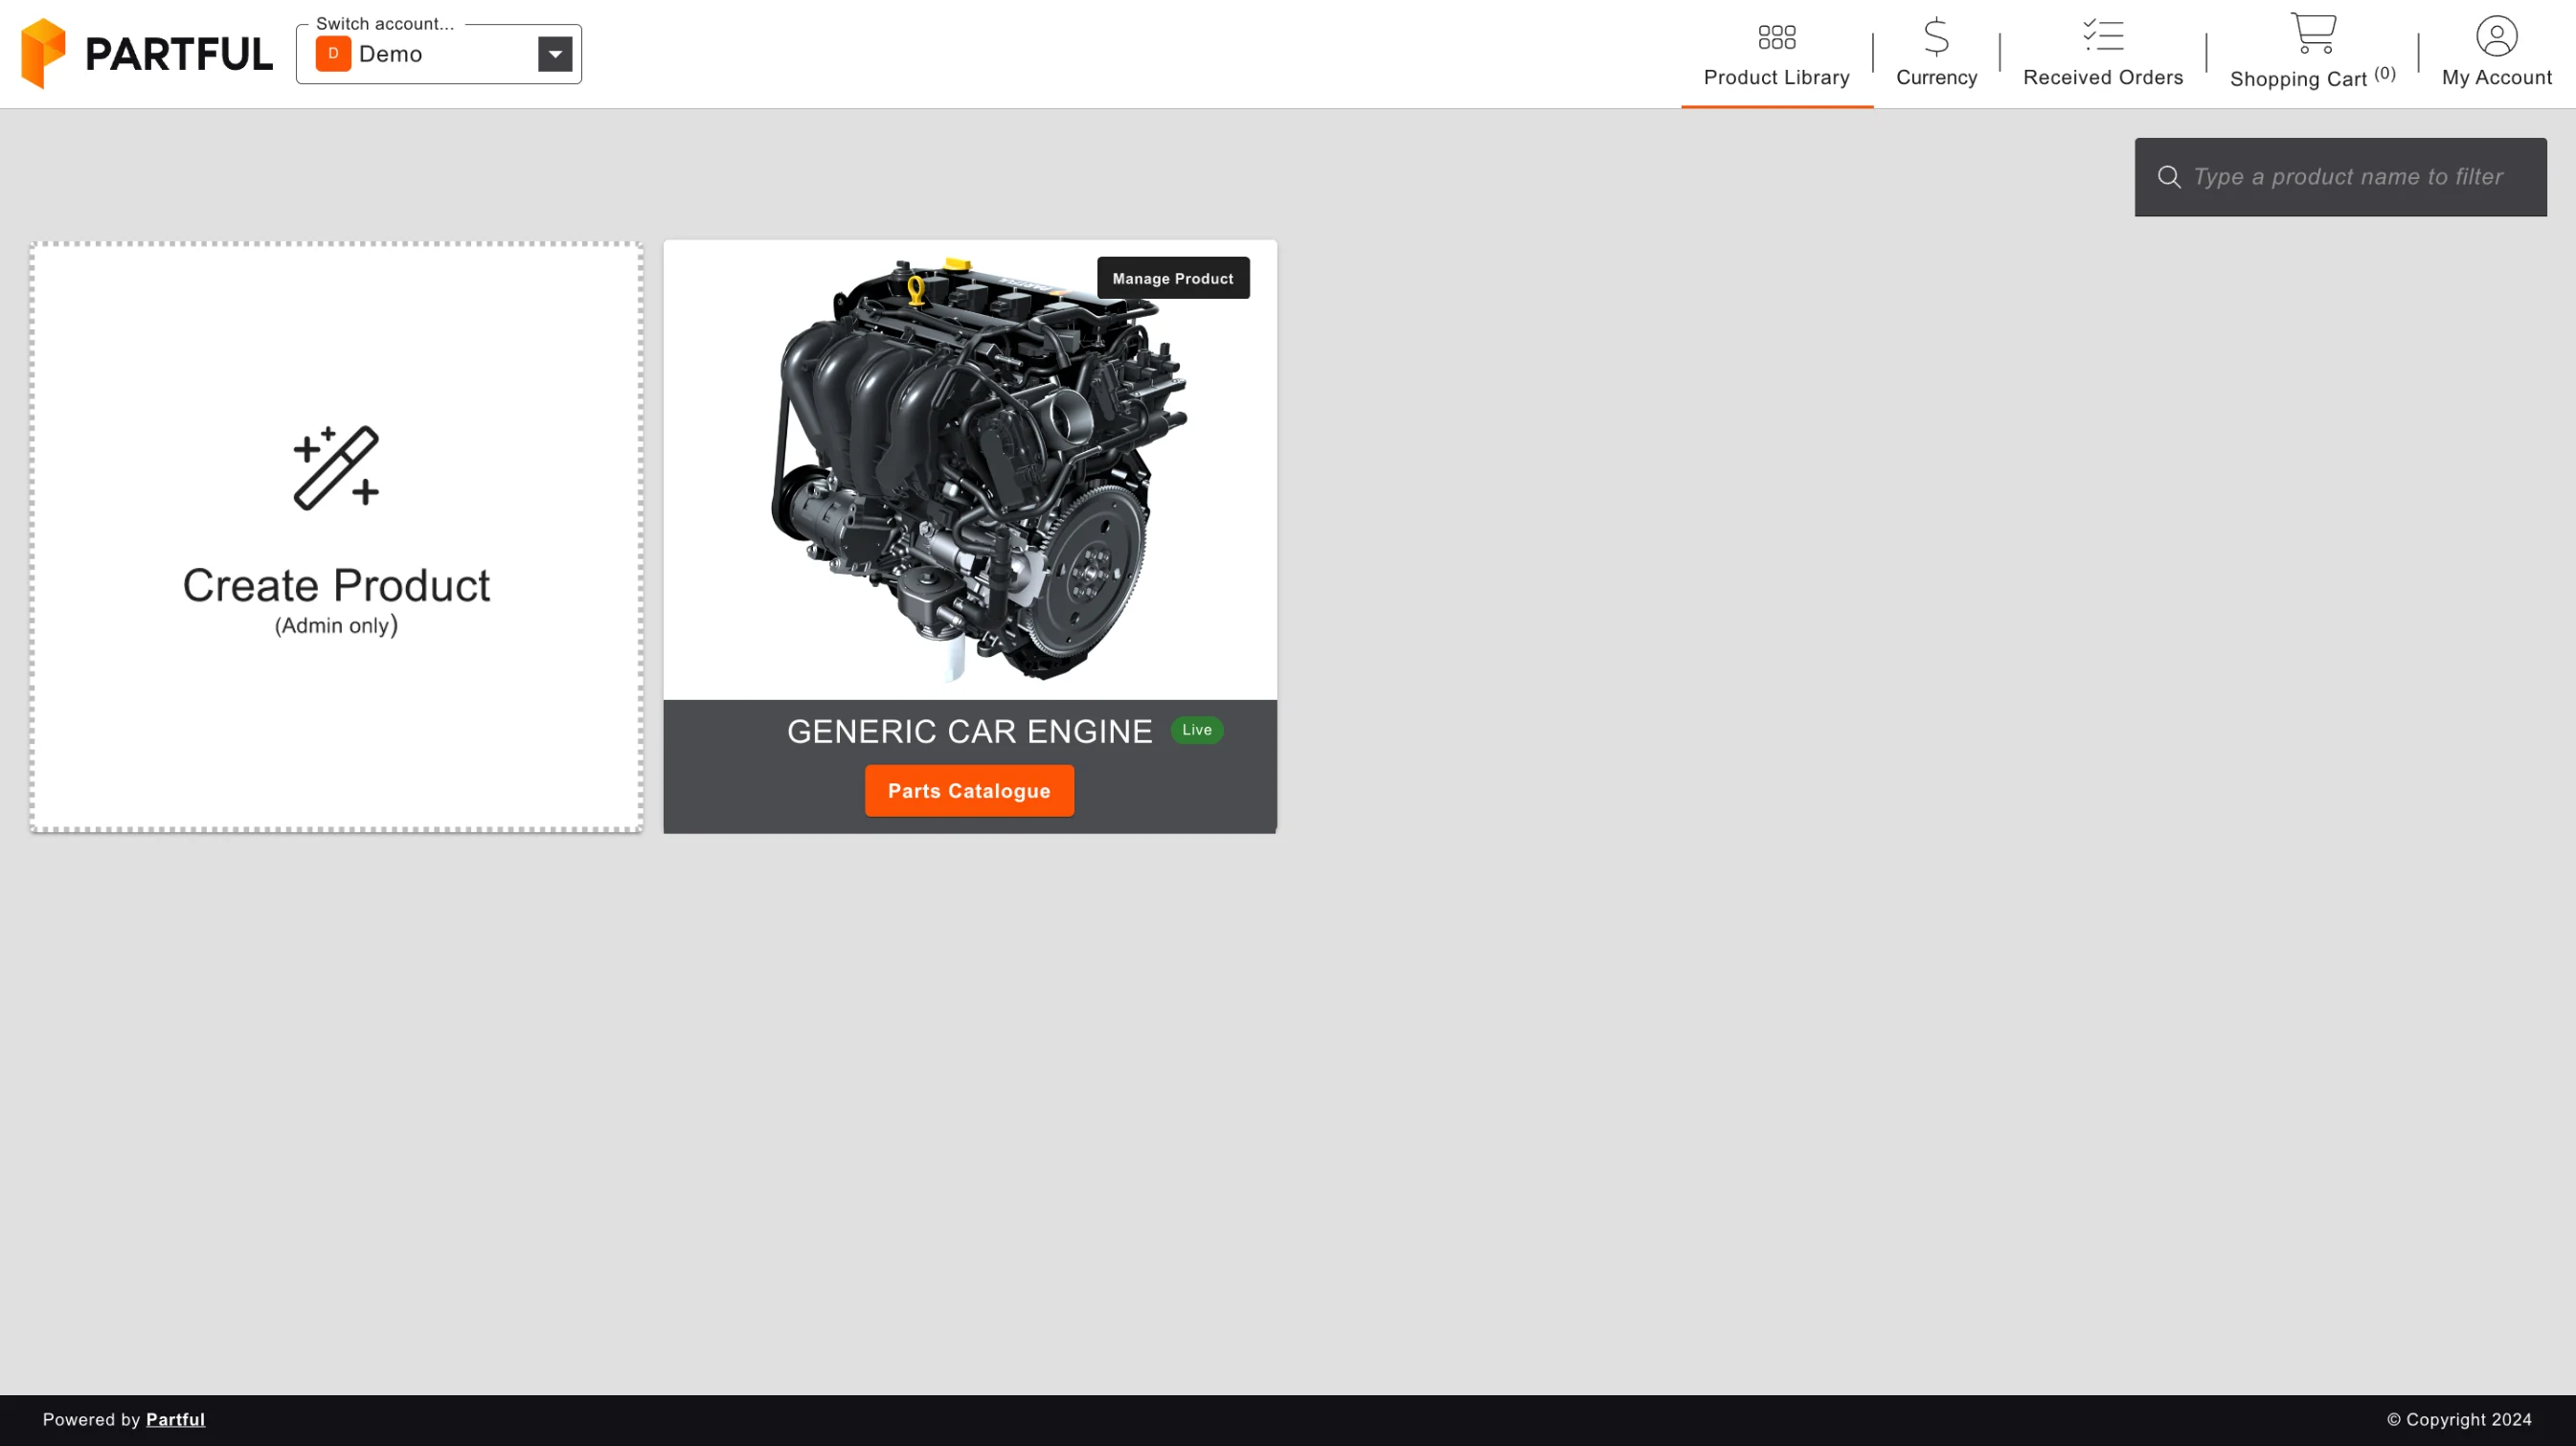Viewport: 2576px width, 1446px height.
Task: Open the Shopping Cart label
Action: (2312, 78)
